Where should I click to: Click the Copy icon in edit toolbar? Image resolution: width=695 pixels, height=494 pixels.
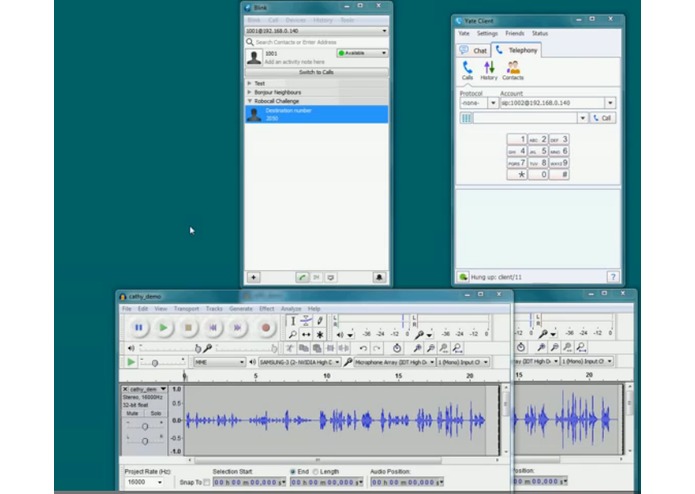[x=304, y=348]
